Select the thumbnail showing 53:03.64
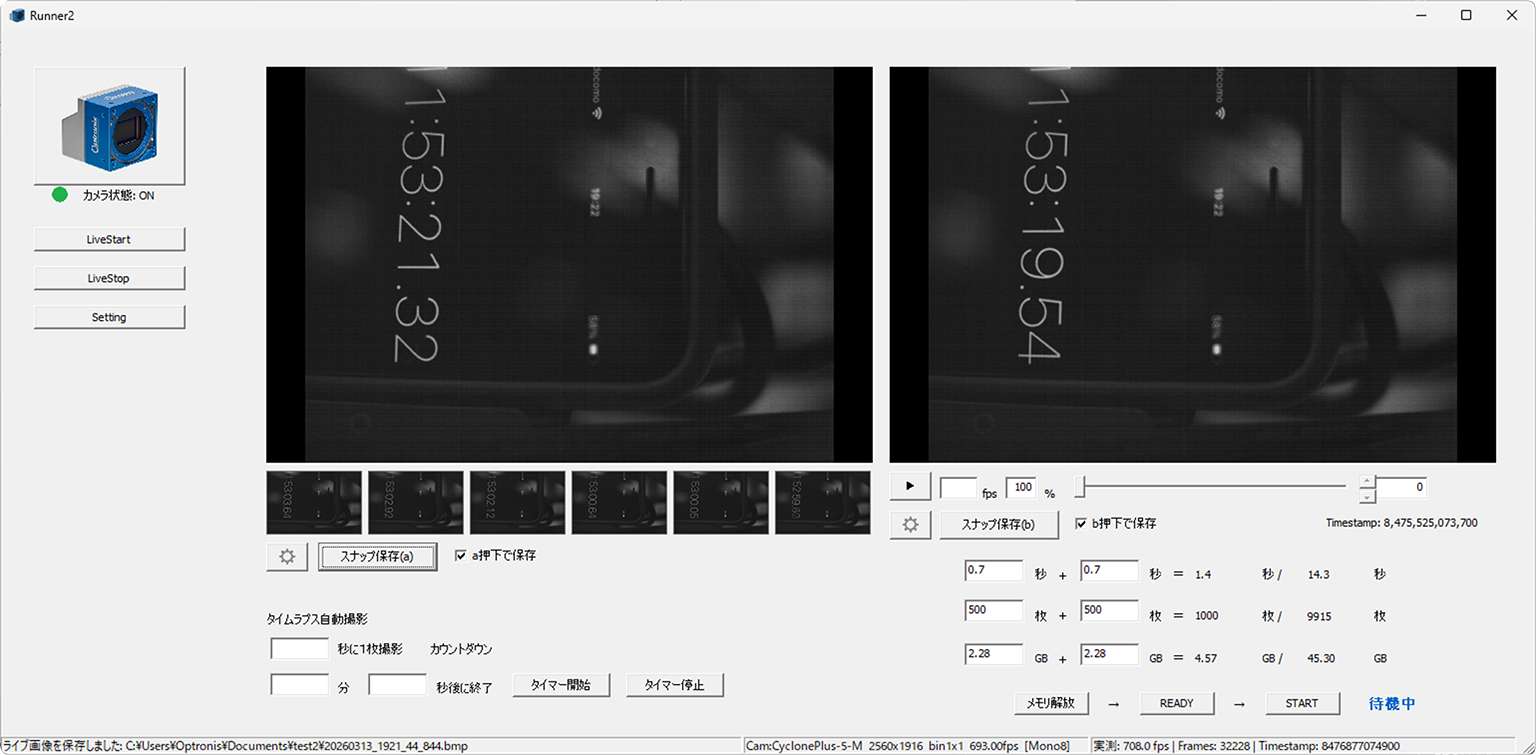Screen dimensions: 1536x755 [x=314, y=503]
